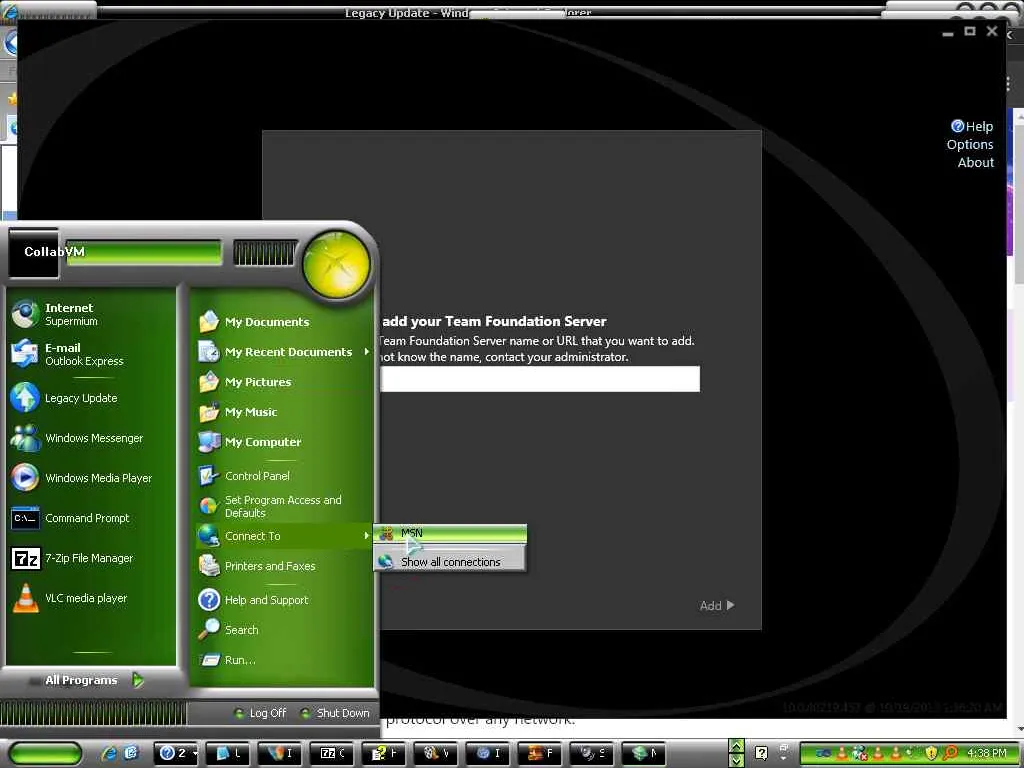Click Add in Team Foundation Server dialog

point(716,605)
